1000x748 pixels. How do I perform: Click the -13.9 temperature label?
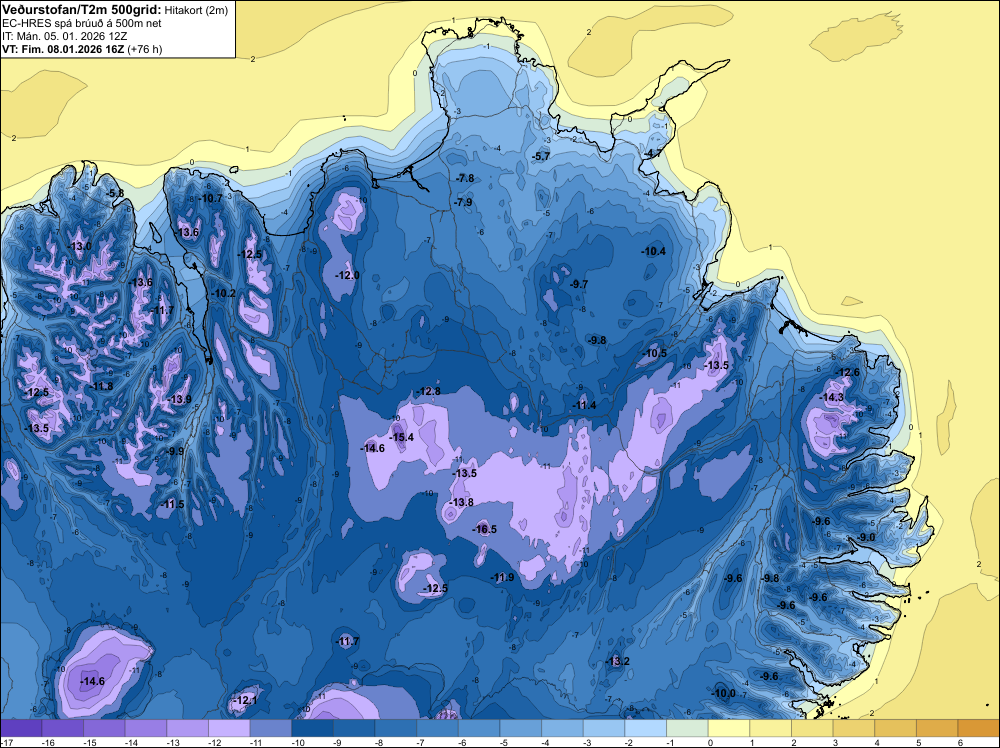pos(179,399)
